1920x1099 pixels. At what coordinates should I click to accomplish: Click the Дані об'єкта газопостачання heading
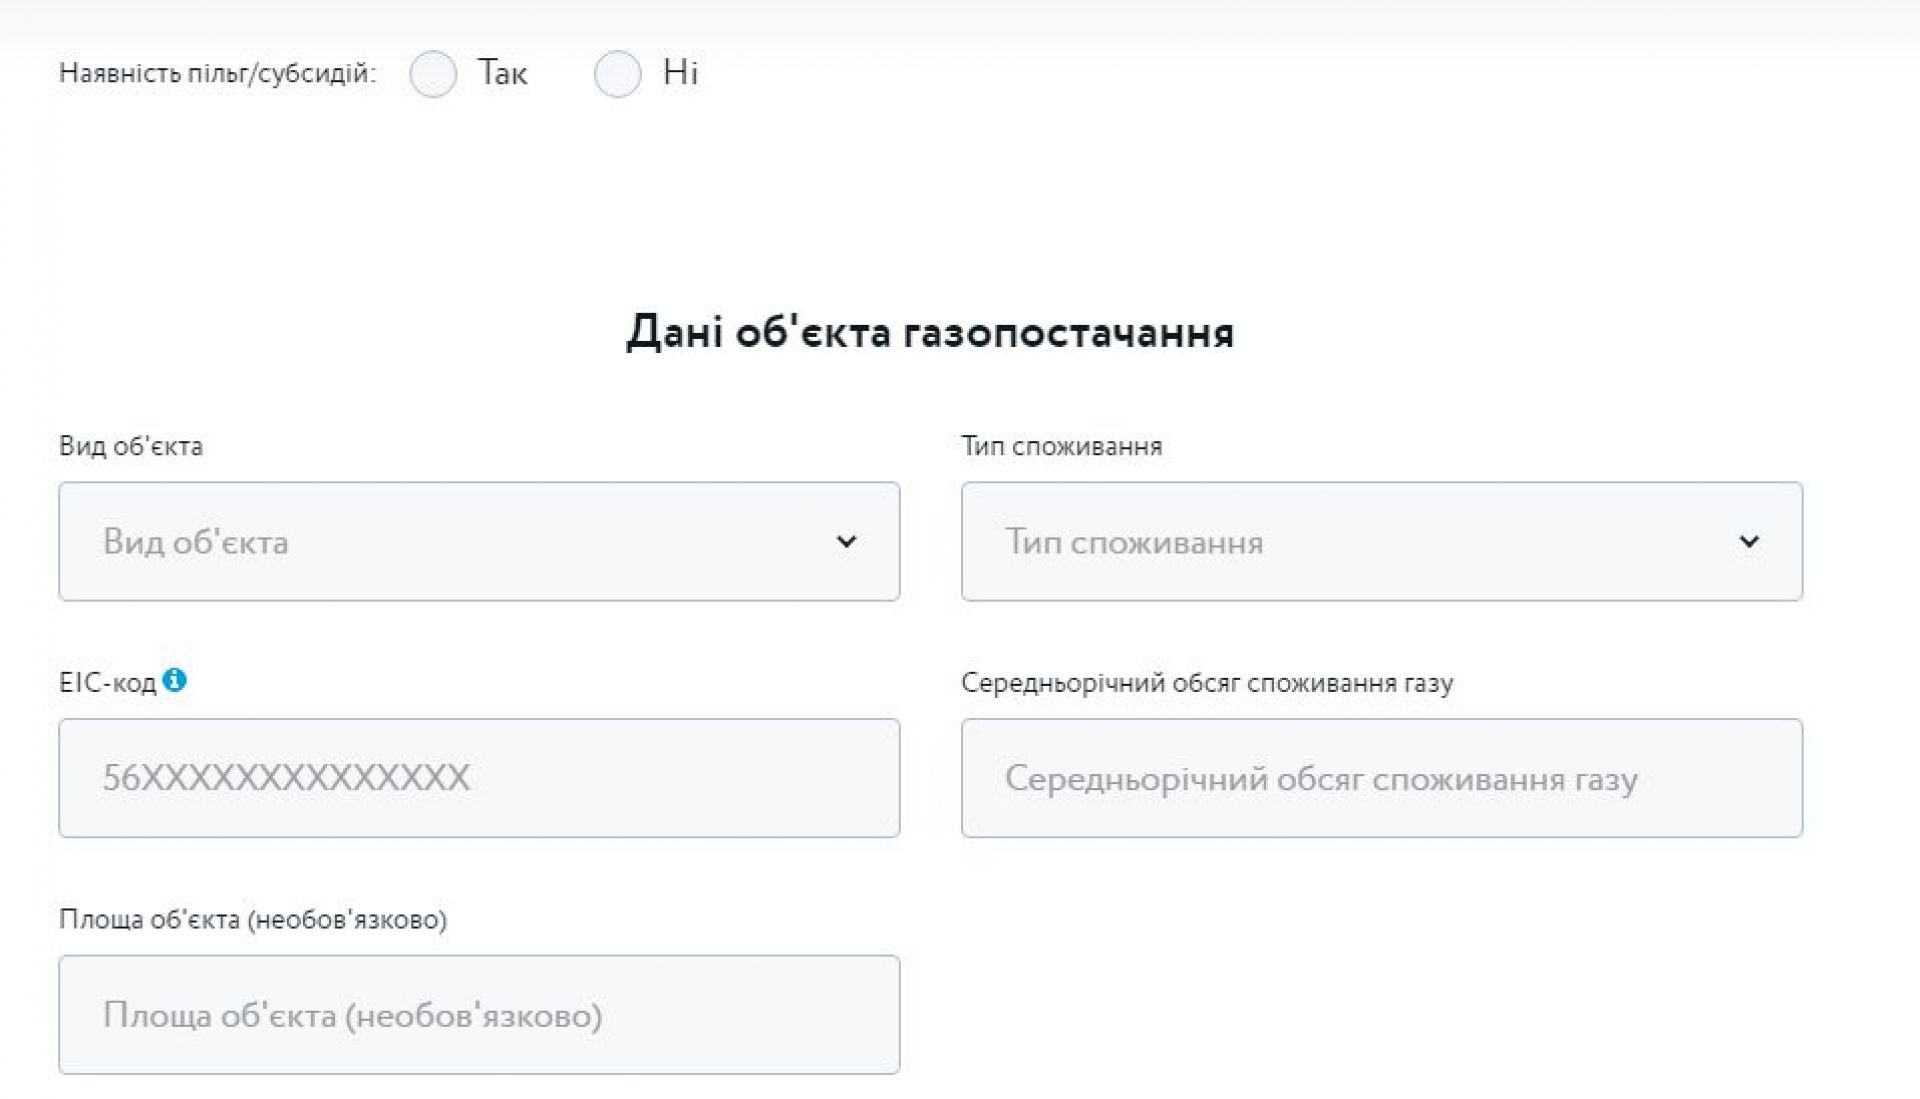[x=929, y=332]
